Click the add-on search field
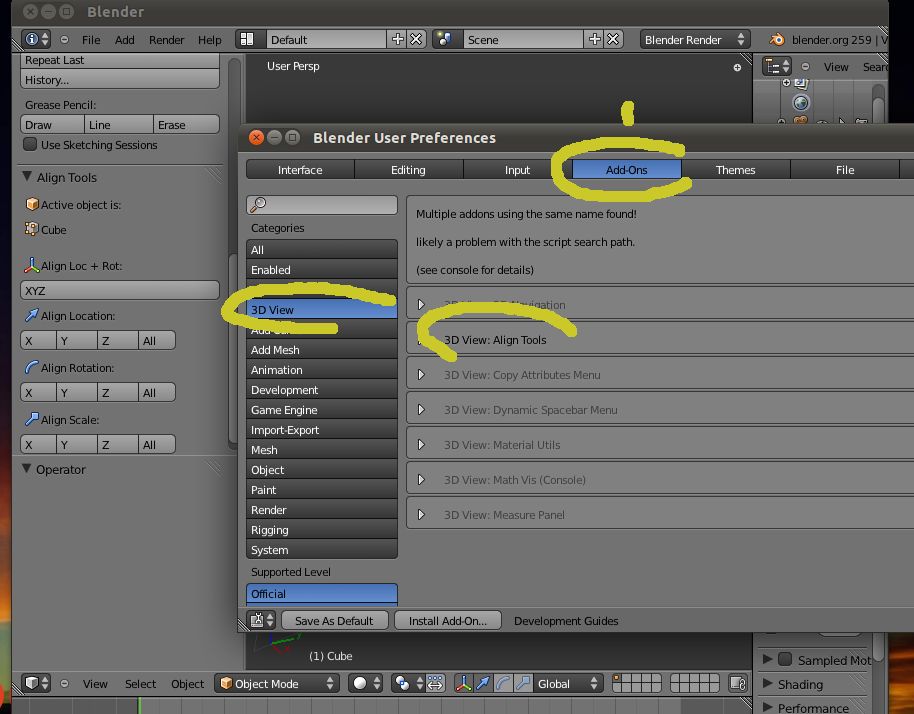This screenshot has height=714, width=914. click(x=322, y=204)
